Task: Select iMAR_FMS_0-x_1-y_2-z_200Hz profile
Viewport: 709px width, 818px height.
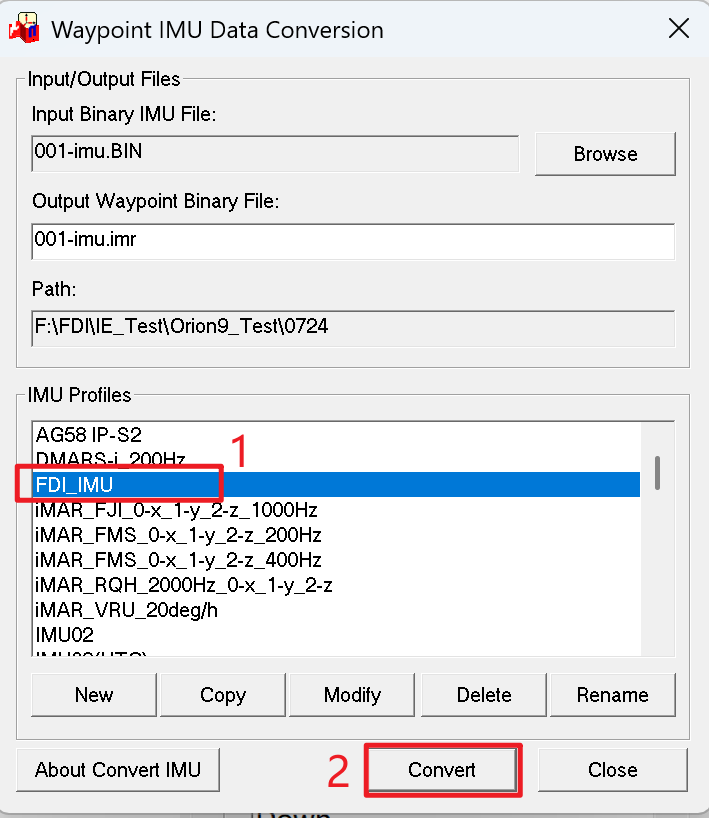Action: (x=337, y=535)
